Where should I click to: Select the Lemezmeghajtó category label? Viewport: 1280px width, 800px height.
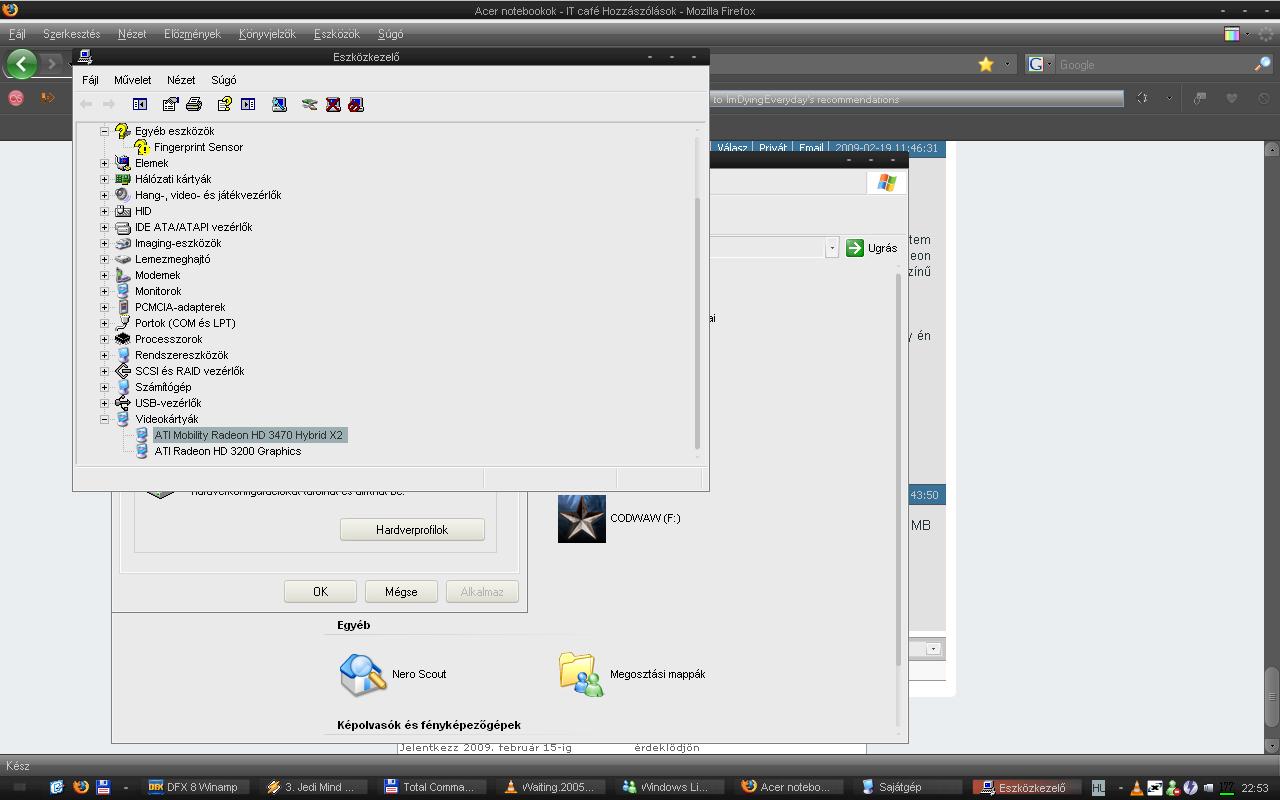pyautogui.click(x=173, y=259)
